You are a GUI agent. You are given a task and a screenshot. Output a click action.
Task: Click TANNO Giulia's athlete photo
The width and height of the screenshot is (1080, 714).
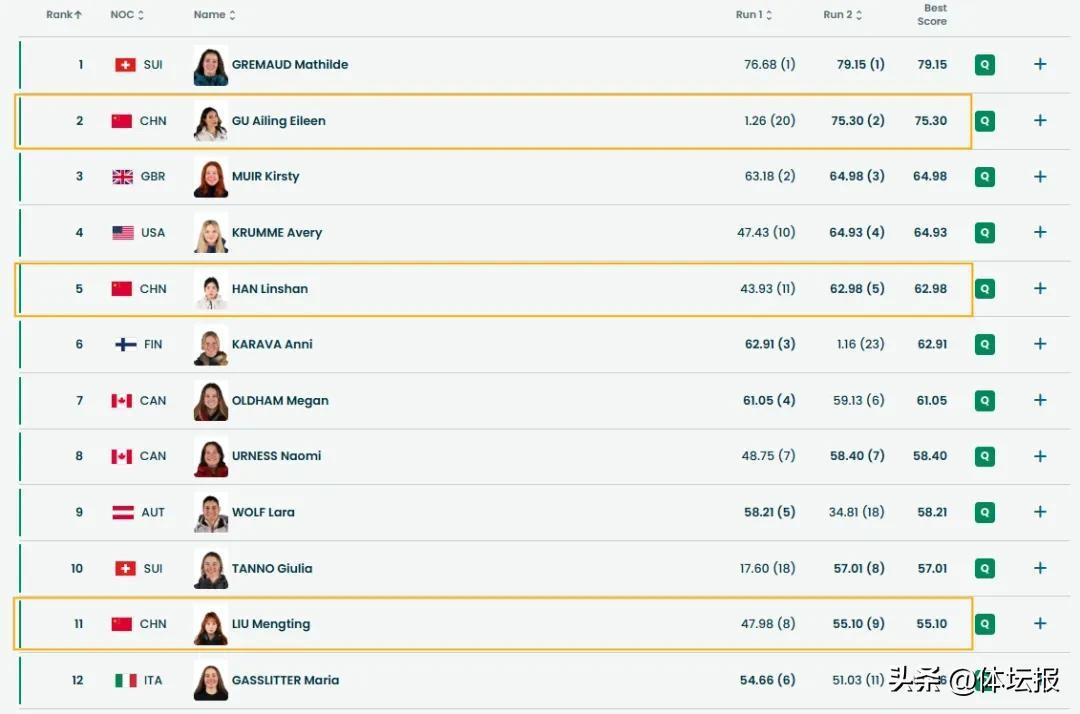pyautogui.click(x=211, y=569)
